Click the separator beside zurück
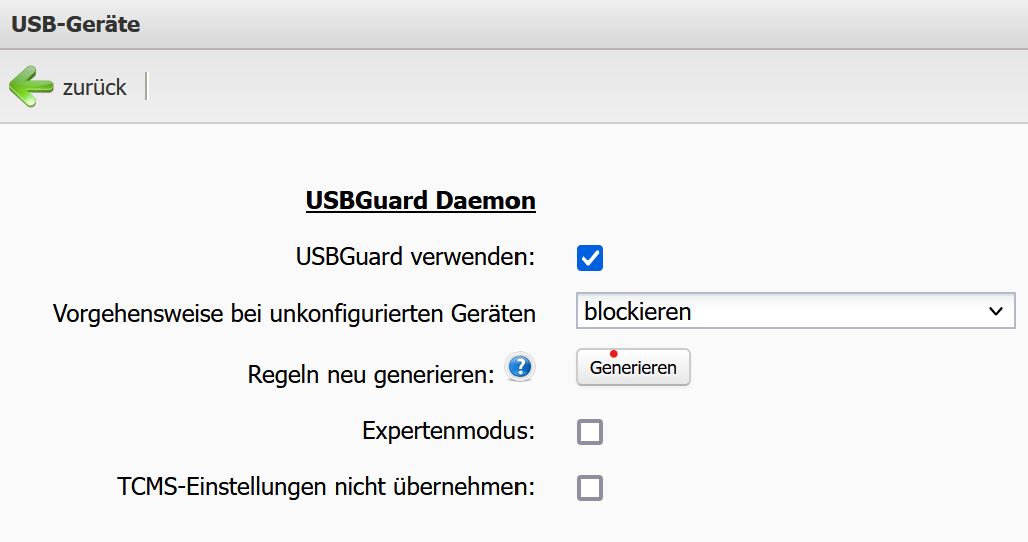The image size is (1028, 542). coord(146,87)
